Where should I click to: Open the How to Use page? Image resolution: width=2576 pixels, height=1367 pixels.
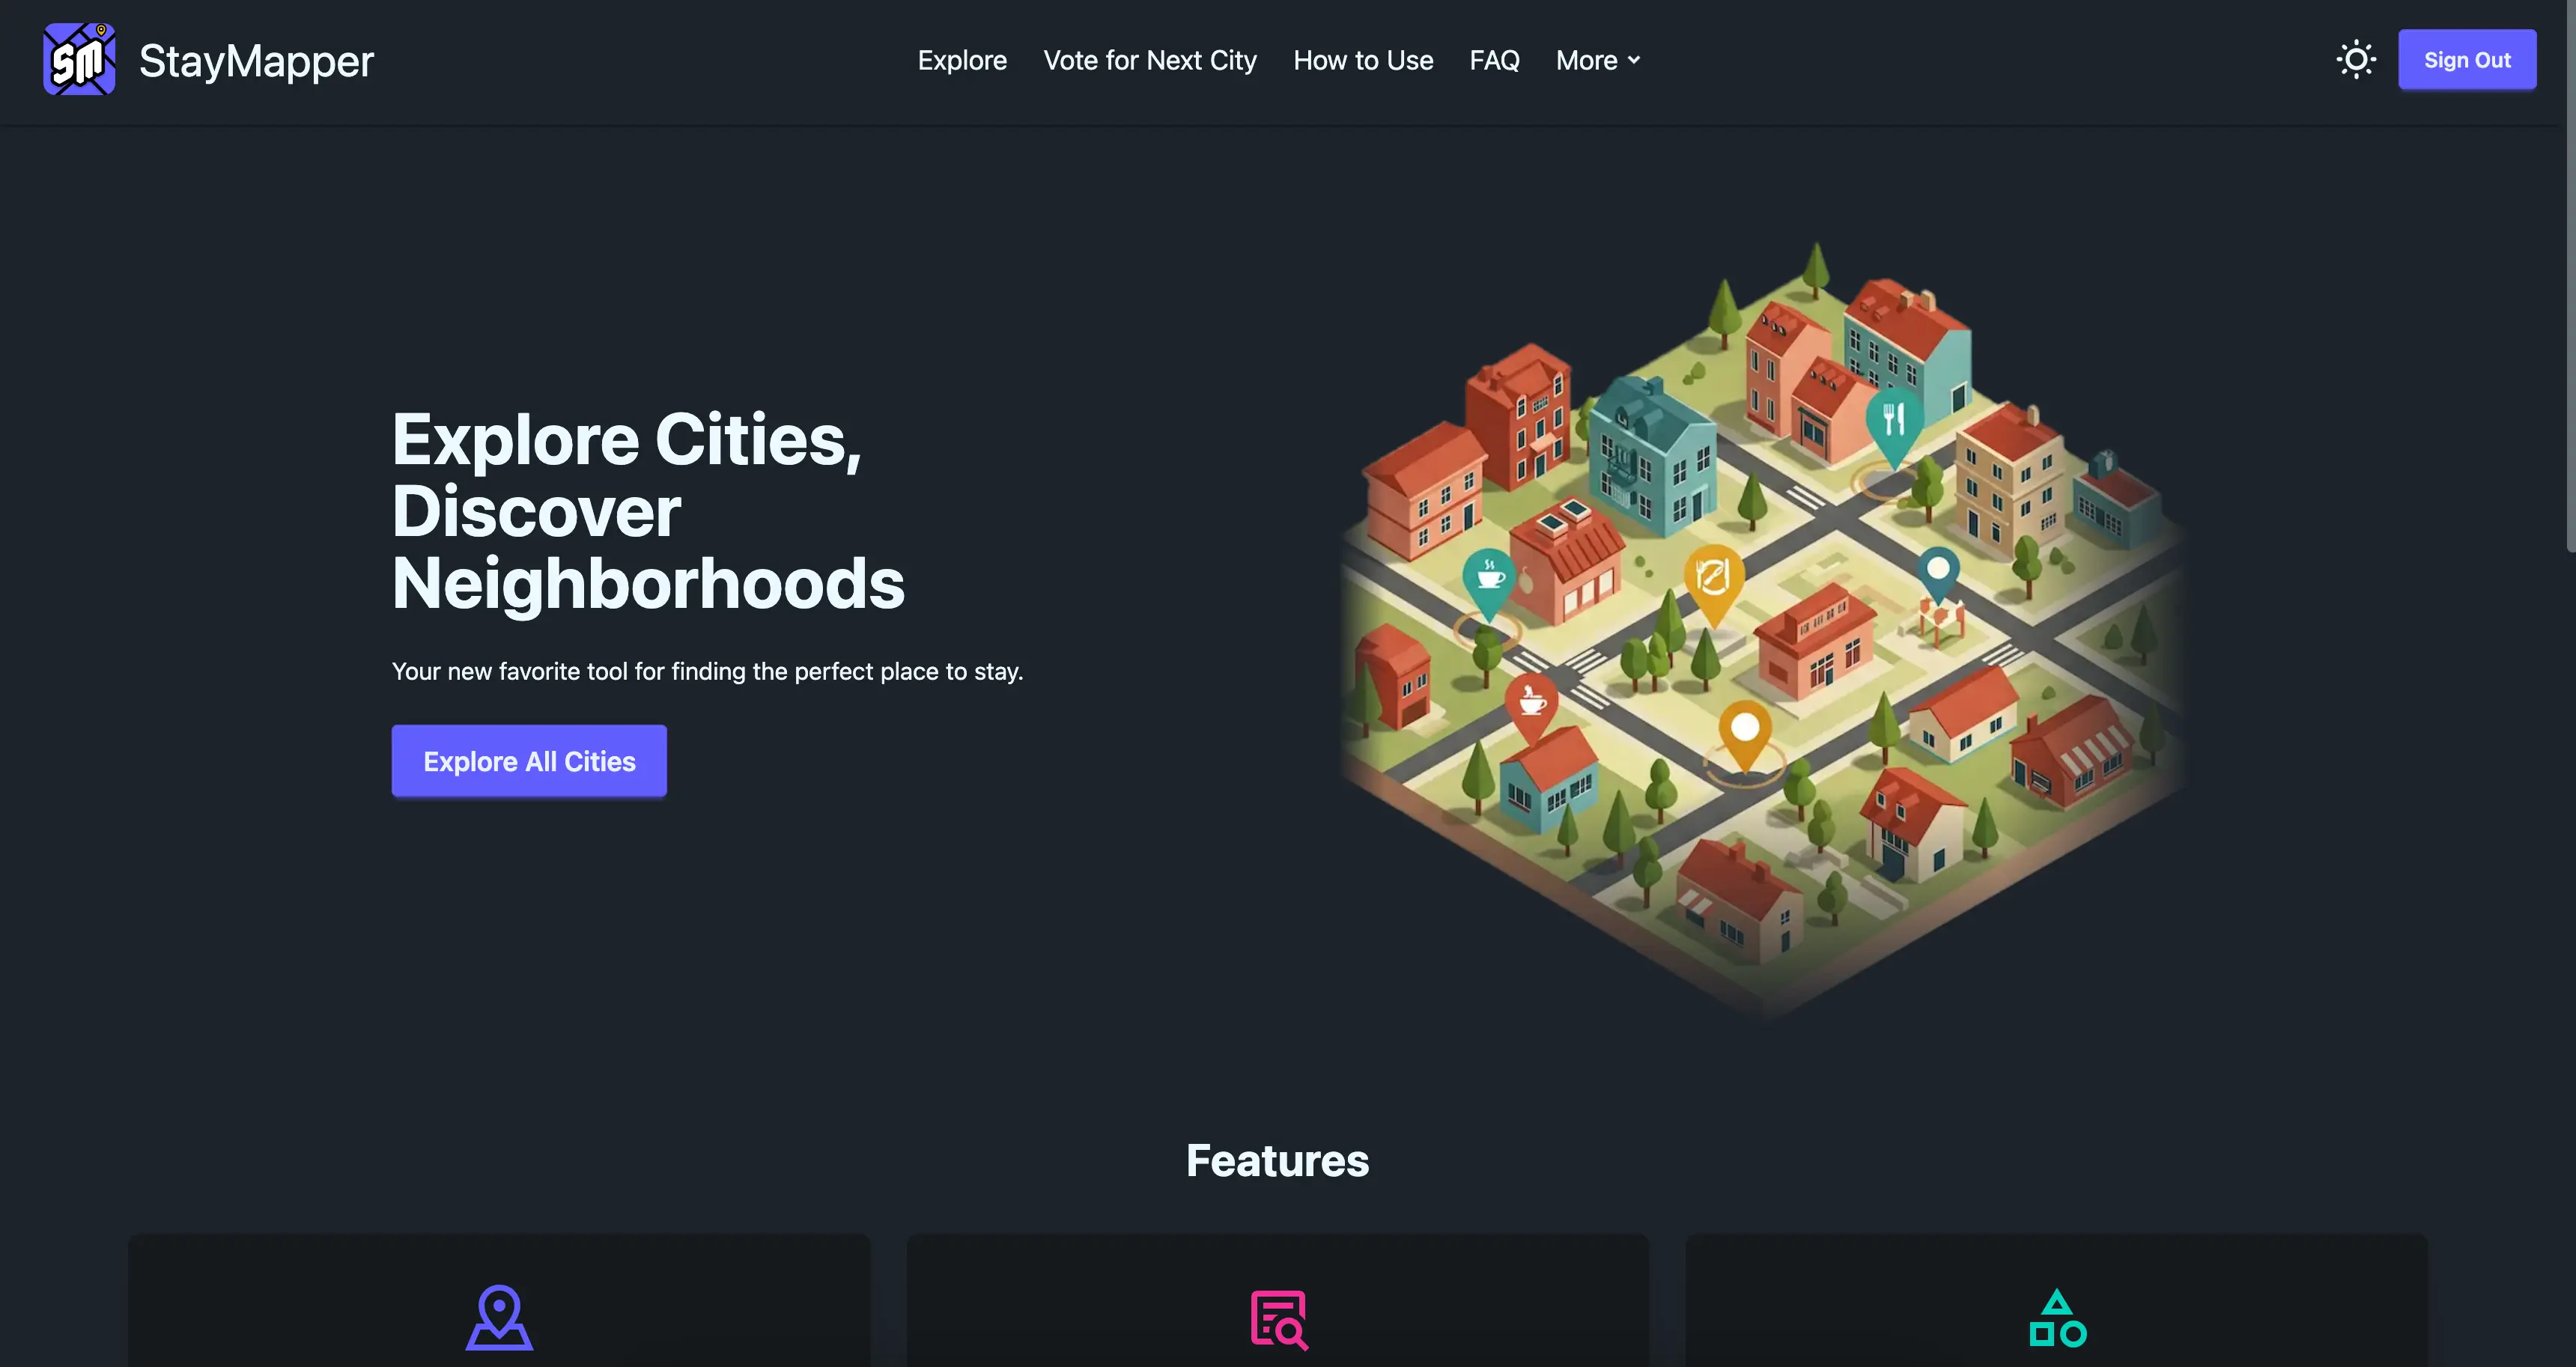pos(1363,60)
